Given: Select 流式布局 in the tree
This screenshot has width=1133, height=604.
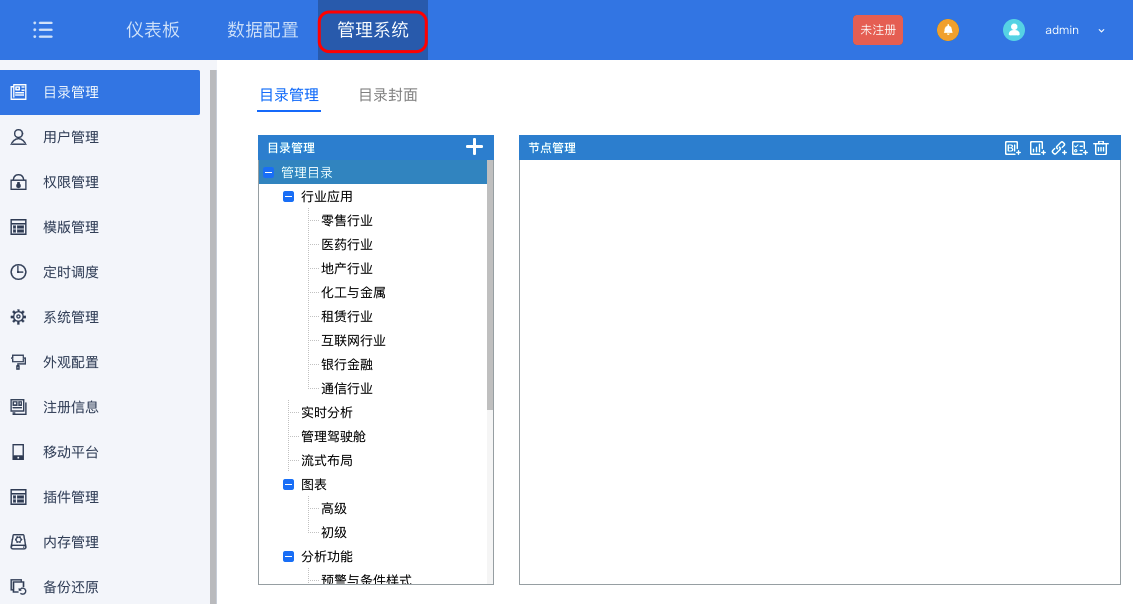Looking at the screenshot, I should [x=327, y=460].
